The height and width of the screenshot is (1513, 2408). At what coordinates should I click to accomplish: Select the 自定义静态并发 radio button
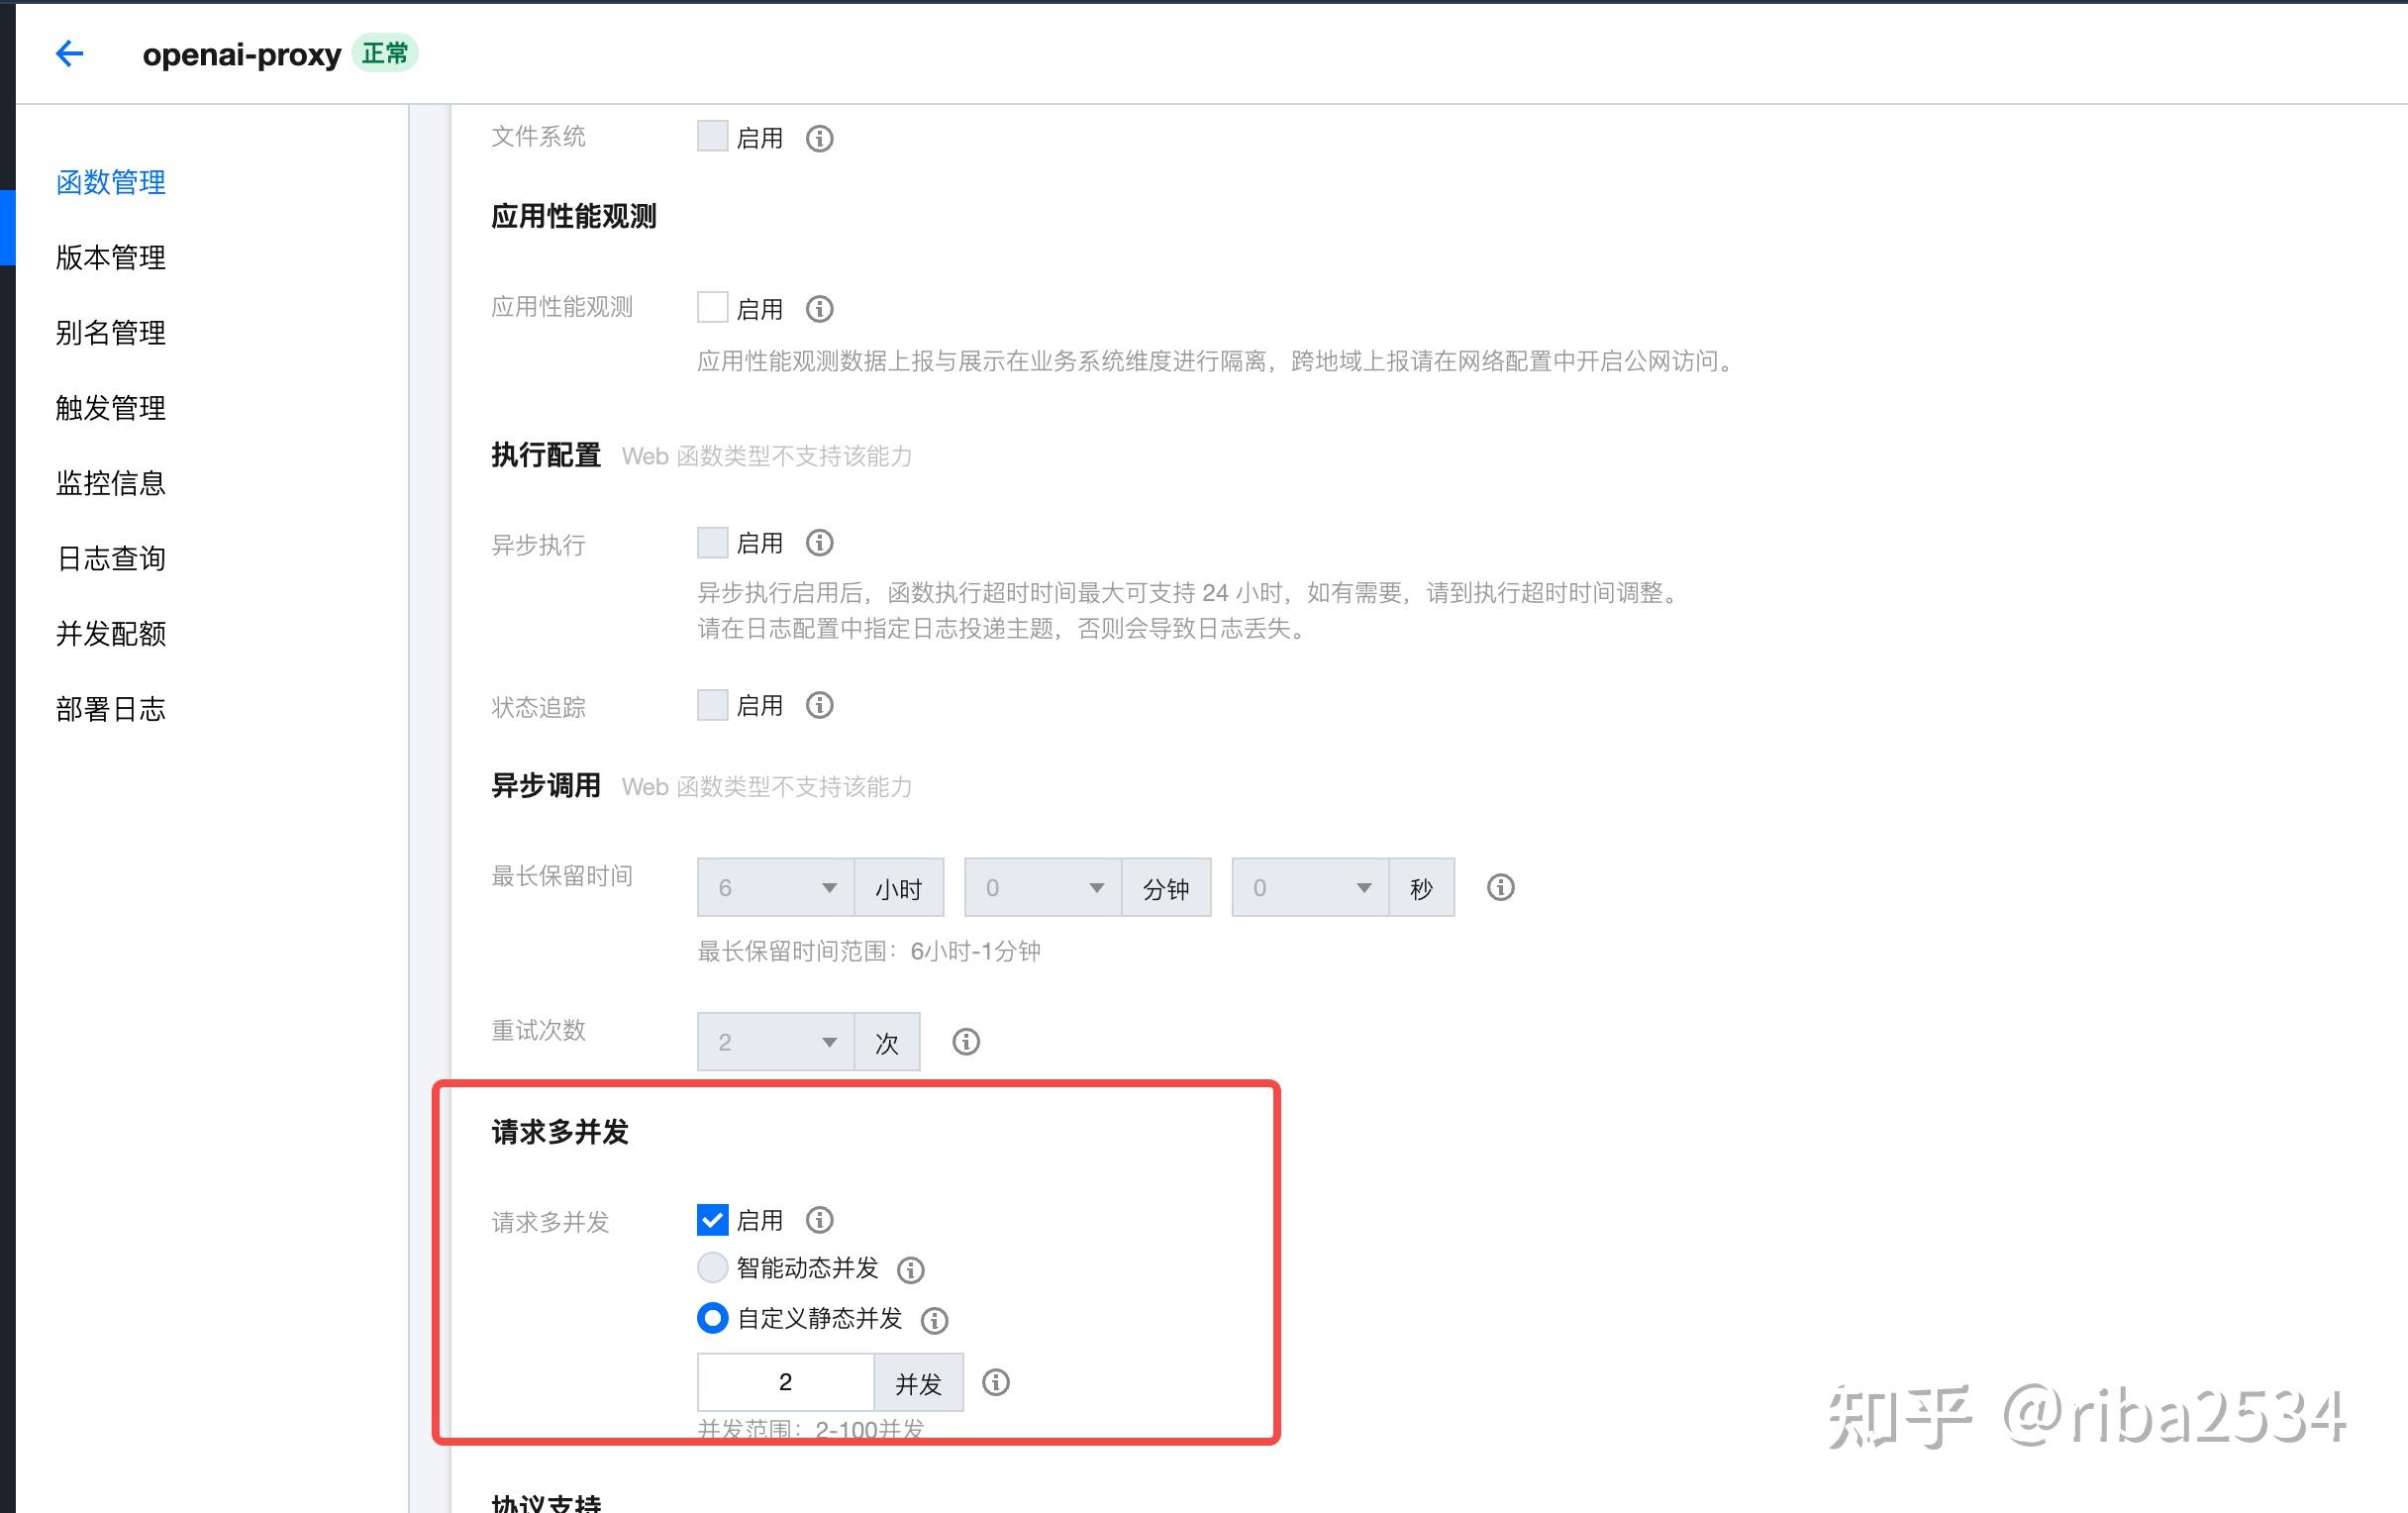[712, 1318]
